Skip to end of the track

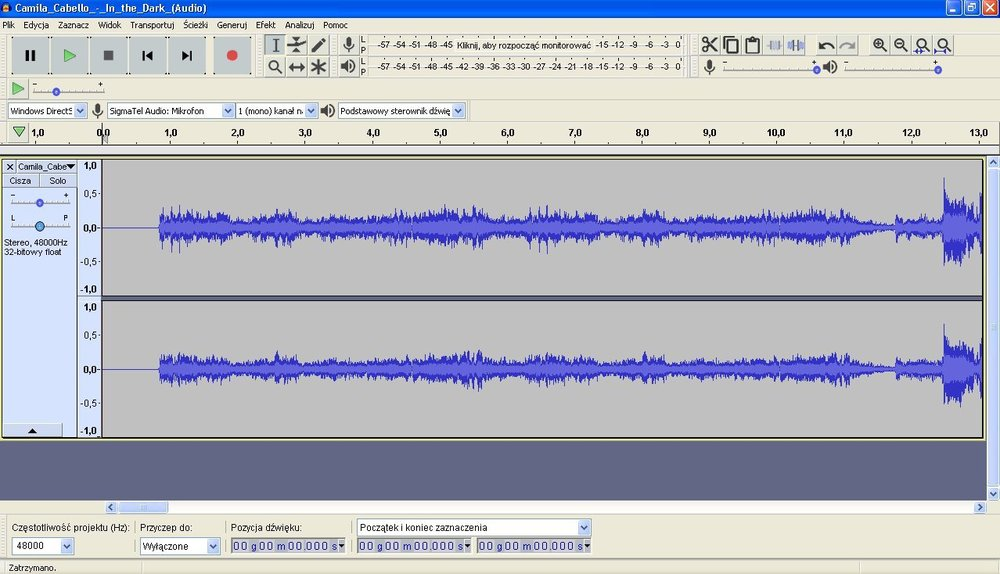[x=186, y=55]
